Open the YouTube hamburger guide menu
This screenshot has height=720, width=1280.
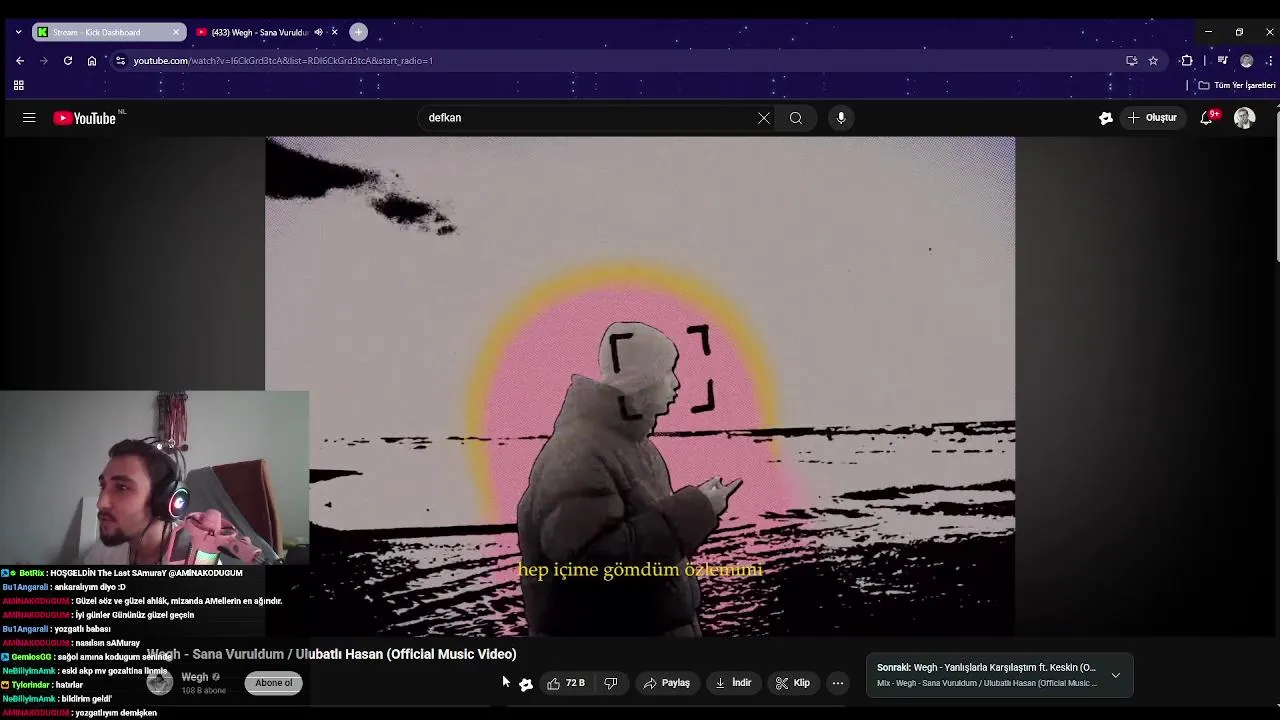[x=29, y=118]
